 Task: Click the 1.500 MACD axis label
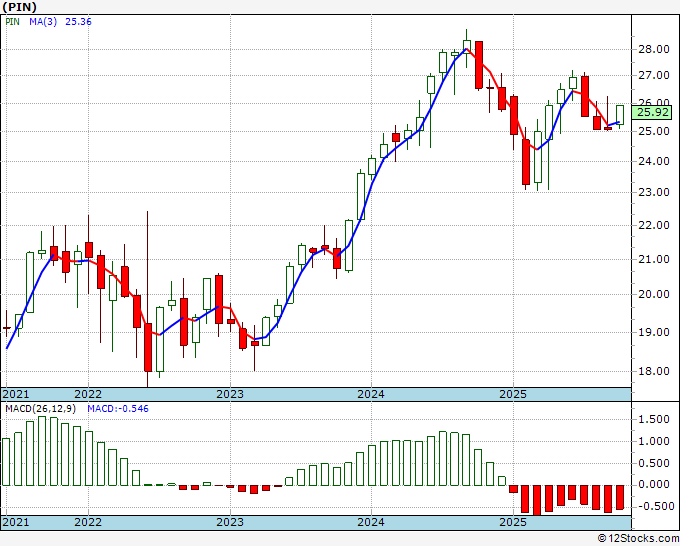[654, 419]
